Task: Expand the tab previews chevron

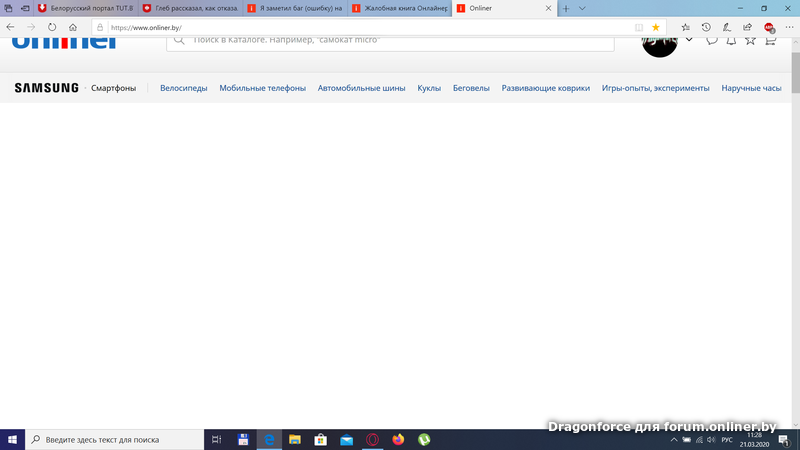Action: pyautogui.click(x=582, y=8)
